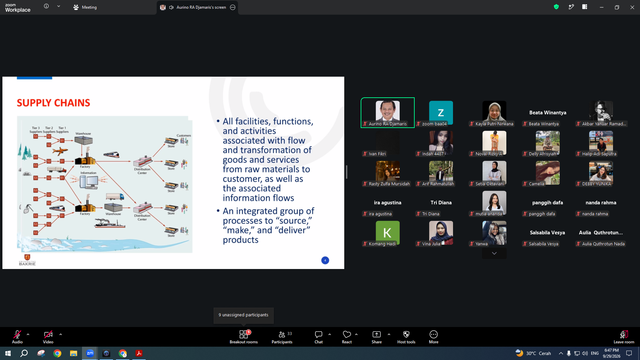This screenshot has height=360, width=640.
Task: Switch to the Meeting tab
Action: coord(85,7)
